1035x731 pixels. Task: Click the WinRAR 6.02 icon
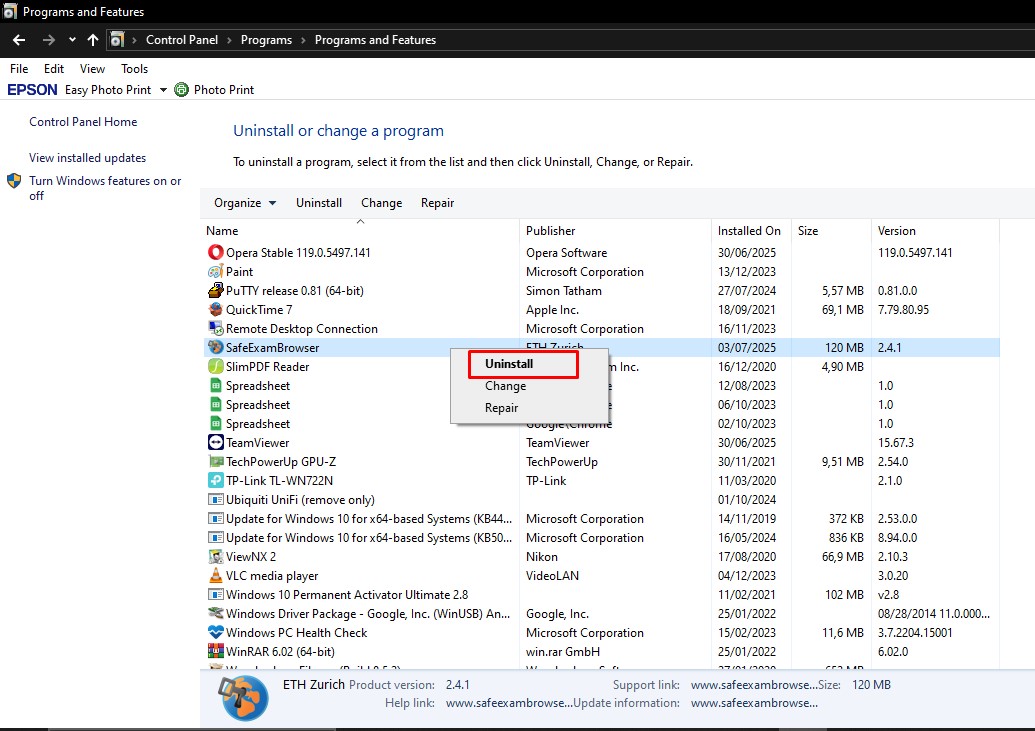coord(215,652)
